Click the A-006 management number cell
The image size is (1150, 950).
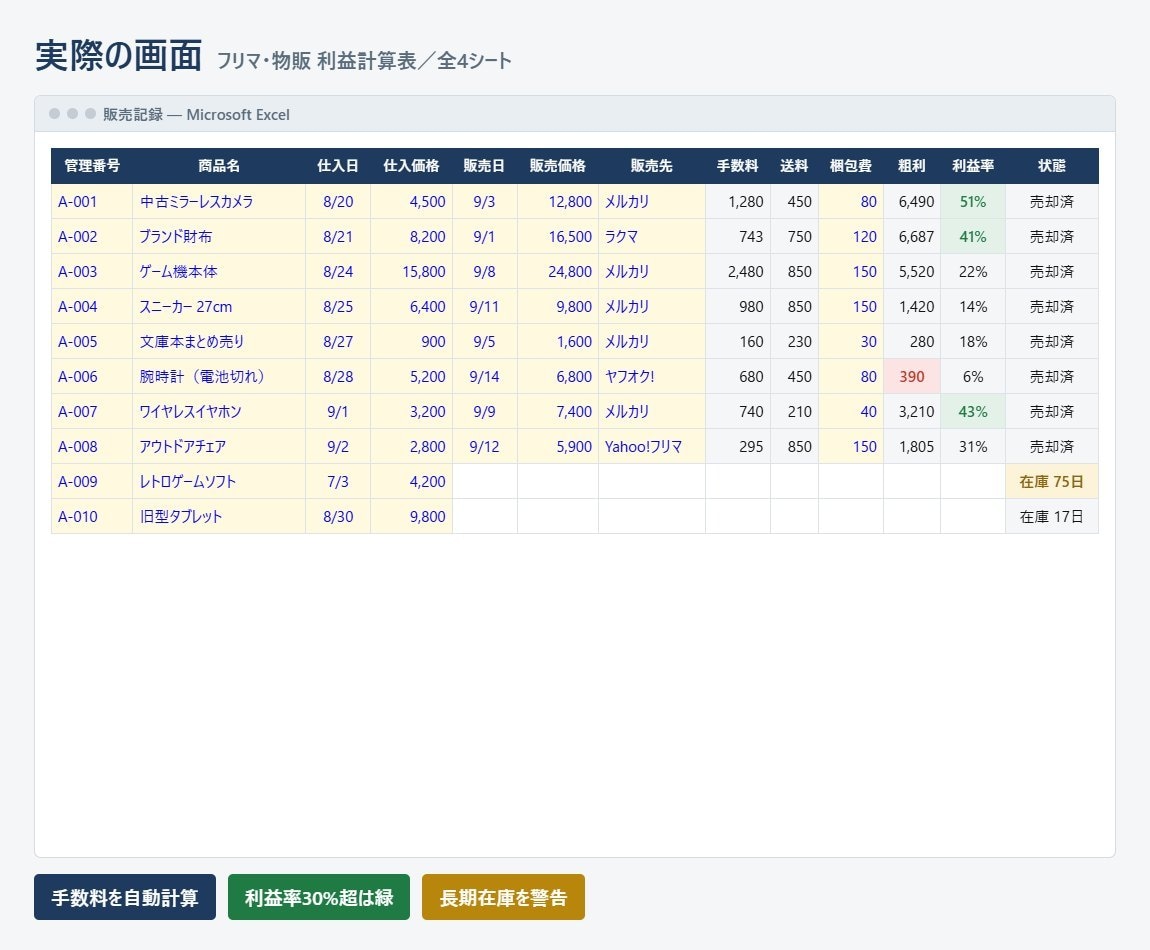pyautogui.click(x=92, y=376)
